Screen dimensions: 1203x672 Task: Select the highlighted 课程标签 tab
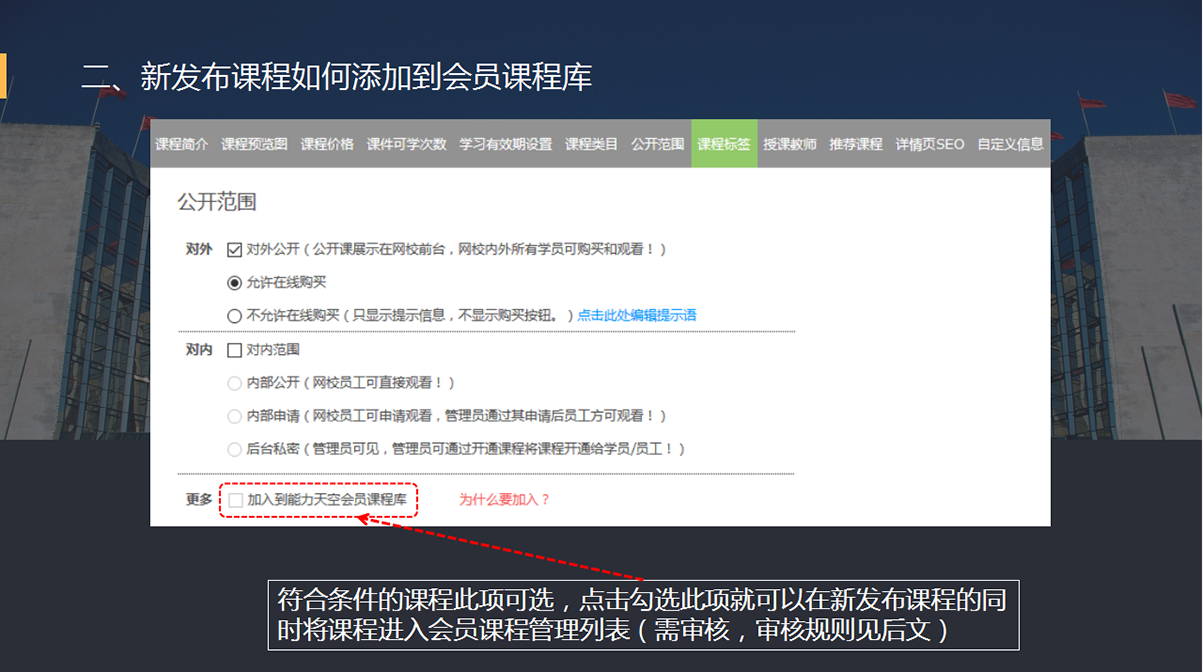(x=724, y=144)
